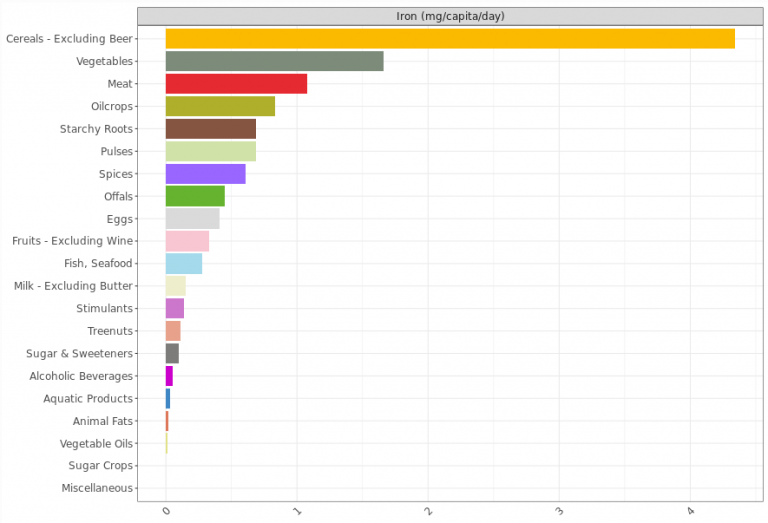Click the x-axis tick label 4
Screen dimensions: 768x523
click(x=690, y=512)
